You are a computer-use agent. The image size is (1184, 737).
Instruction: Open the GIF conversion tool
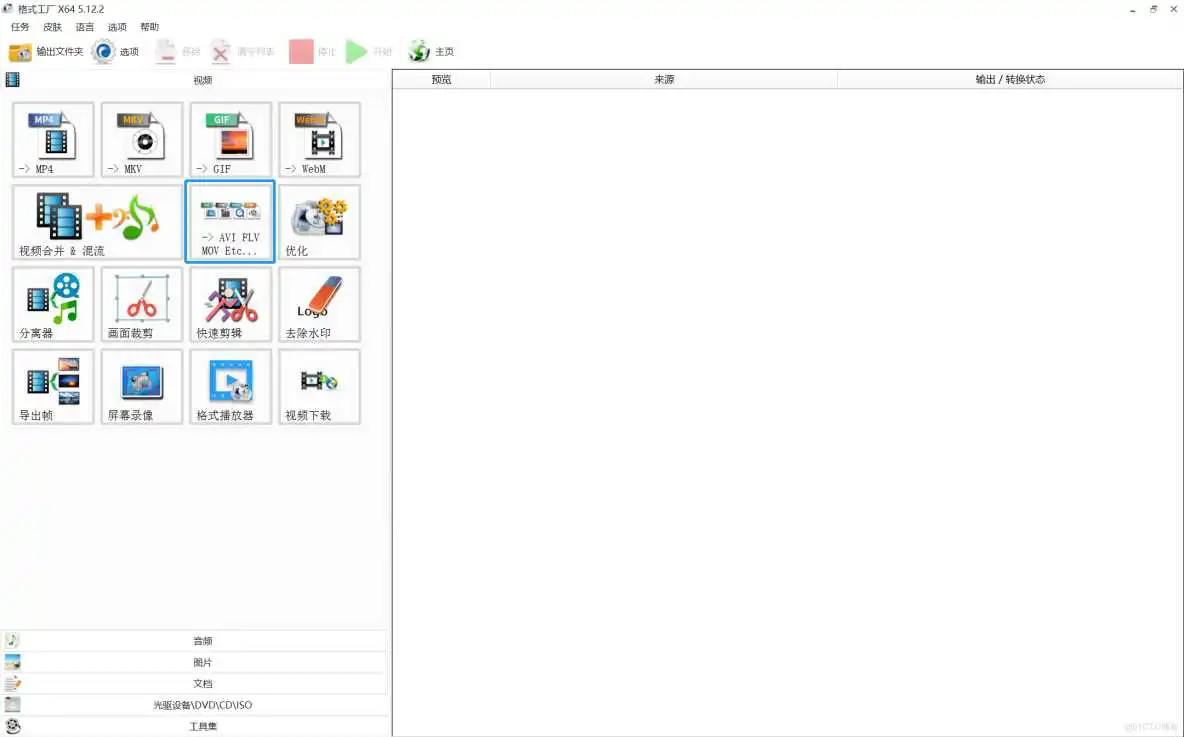pos(230,139)
